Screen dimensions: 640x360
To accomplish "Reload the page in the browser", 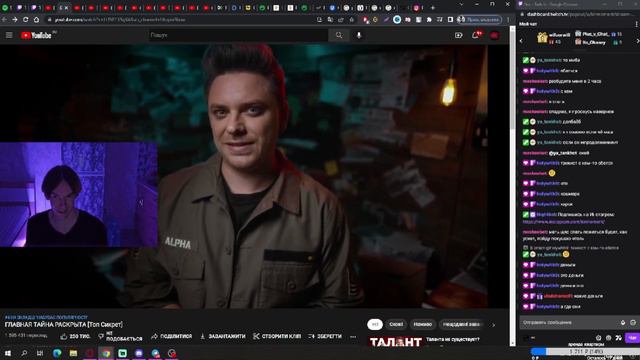I will click(25, 19).
